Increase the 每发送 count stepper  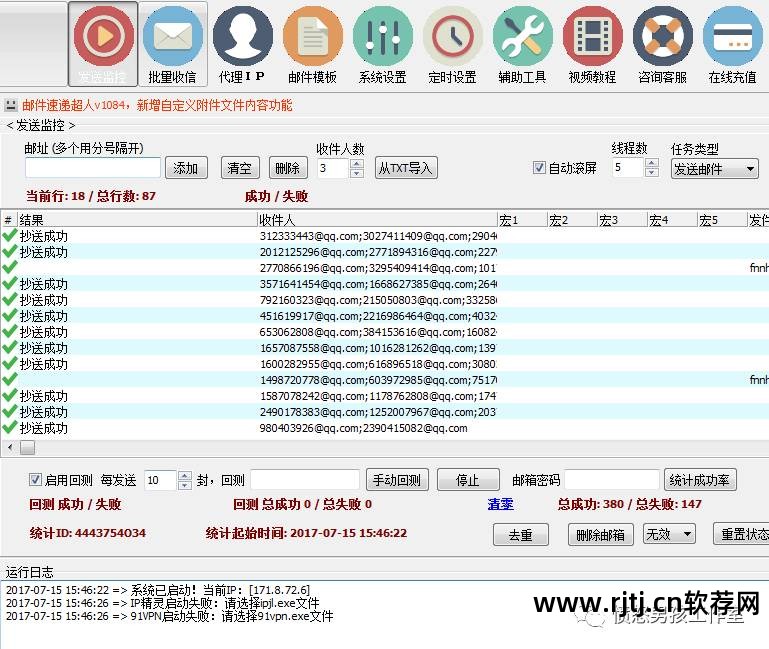click(x=184, y=475)
